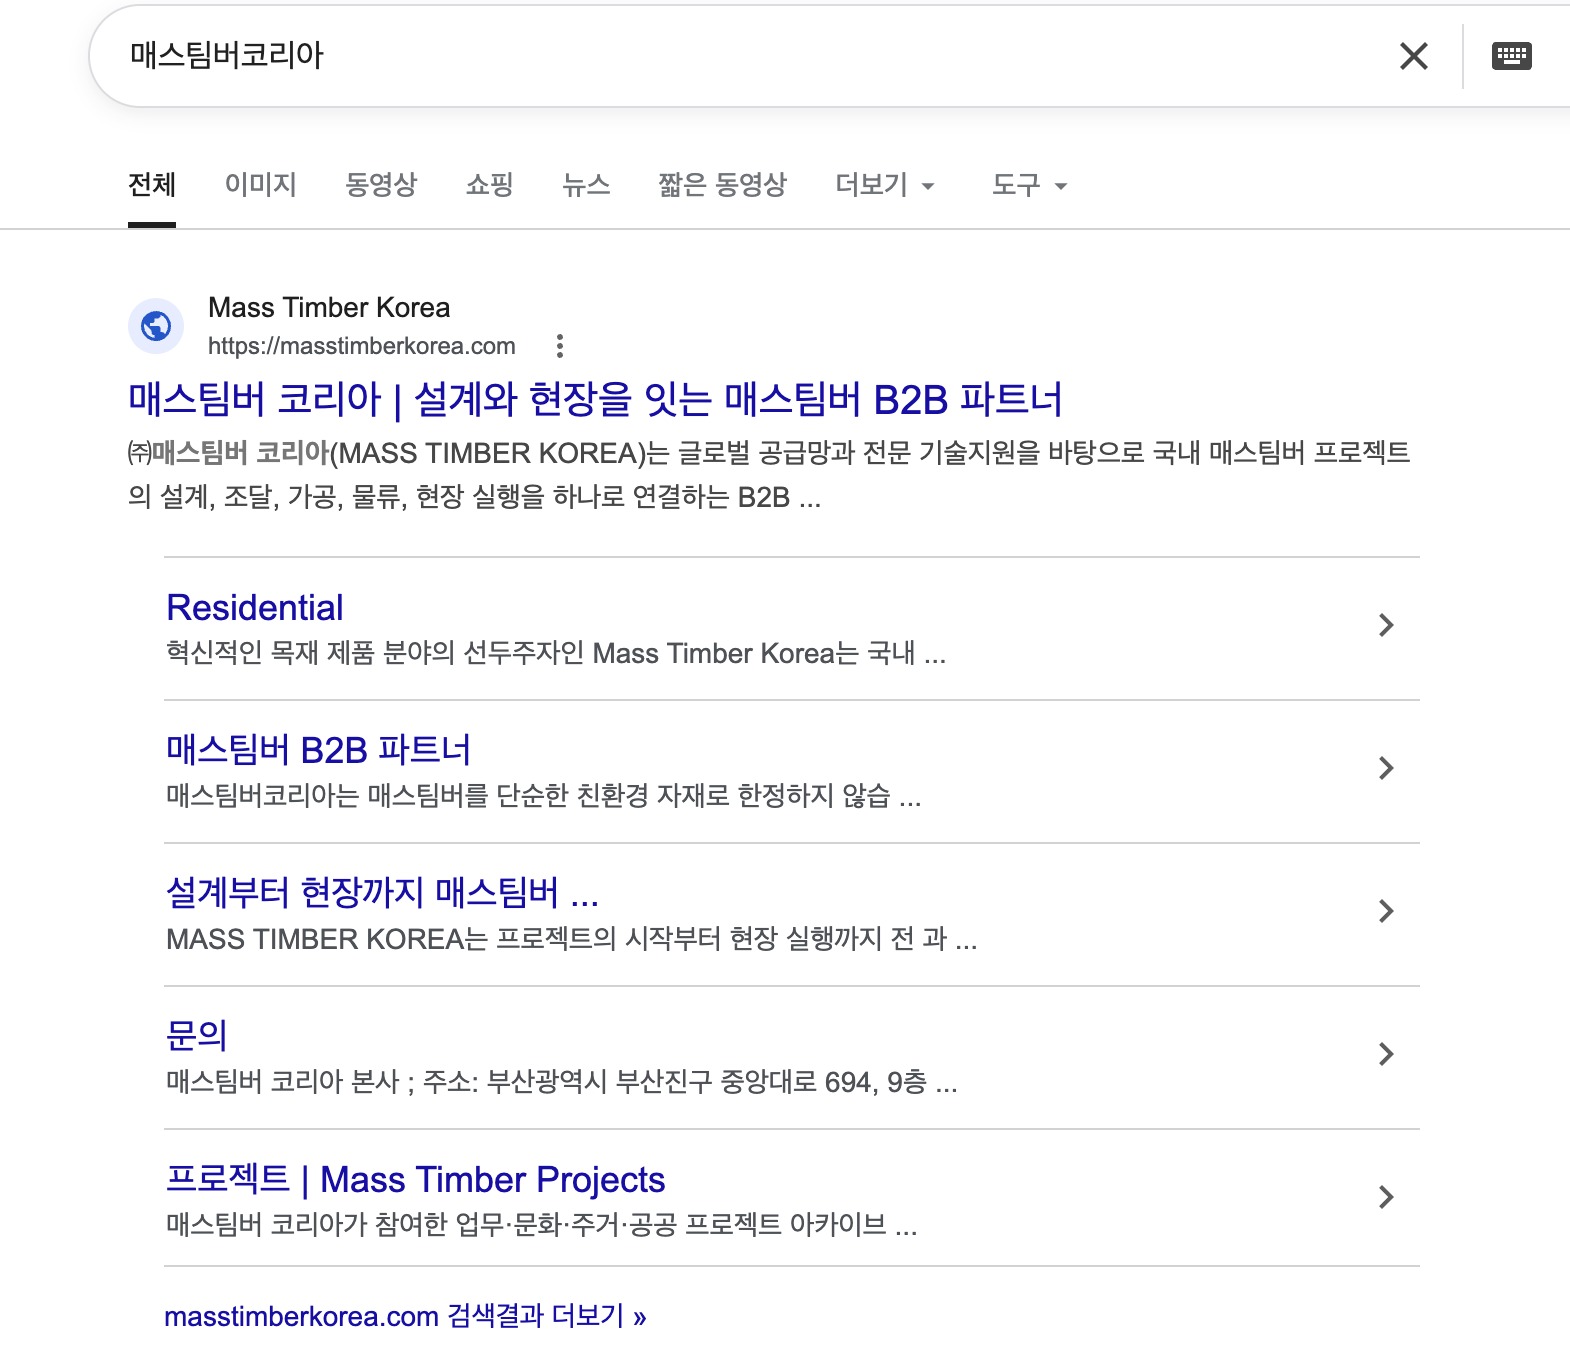Image resolution: width=1570 pixels, height=1350 pixels.
Task: Expand the Residential sitelink chevron
Action: 1386,625
